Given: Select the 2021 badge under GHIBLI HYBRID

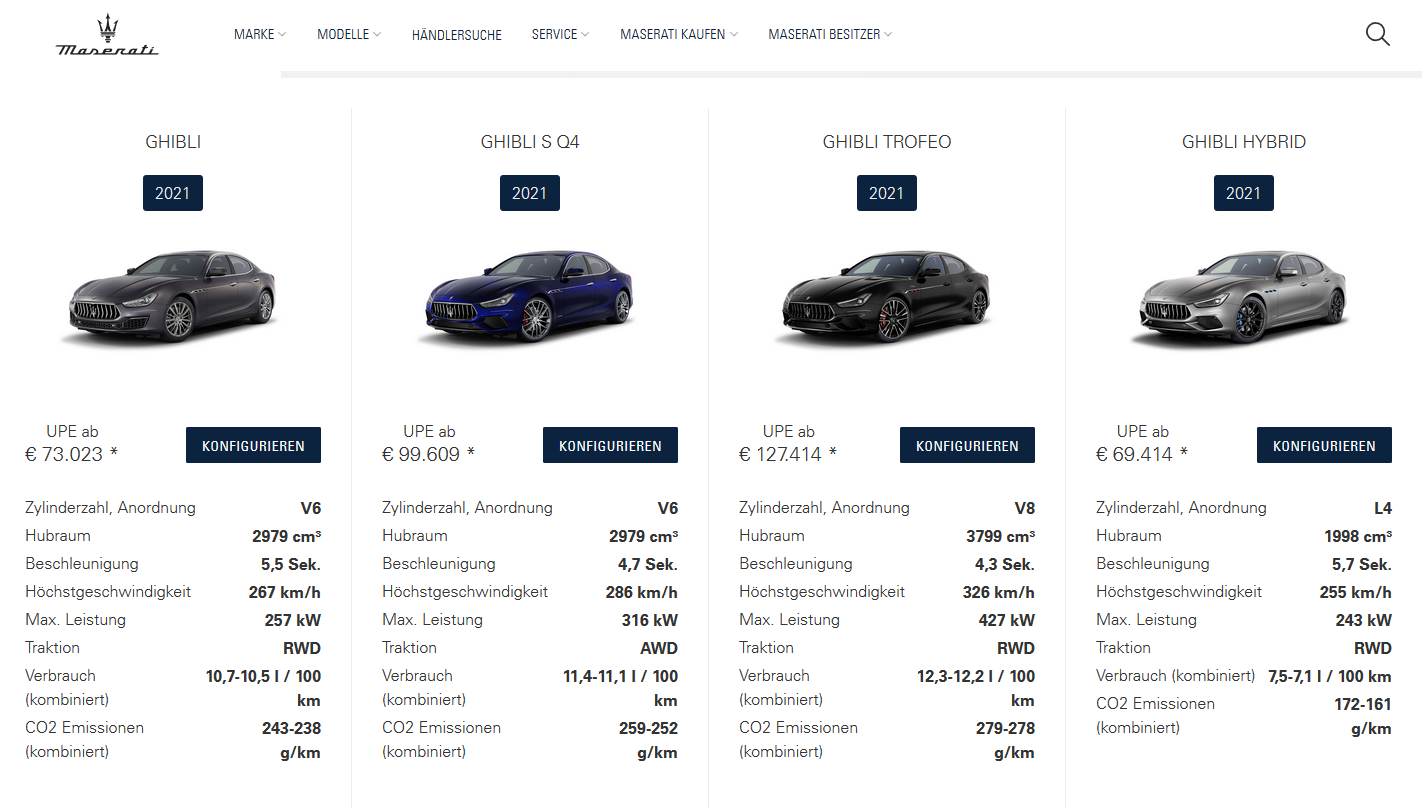Looking at the screenshot, I should (x=1244, y=193).
